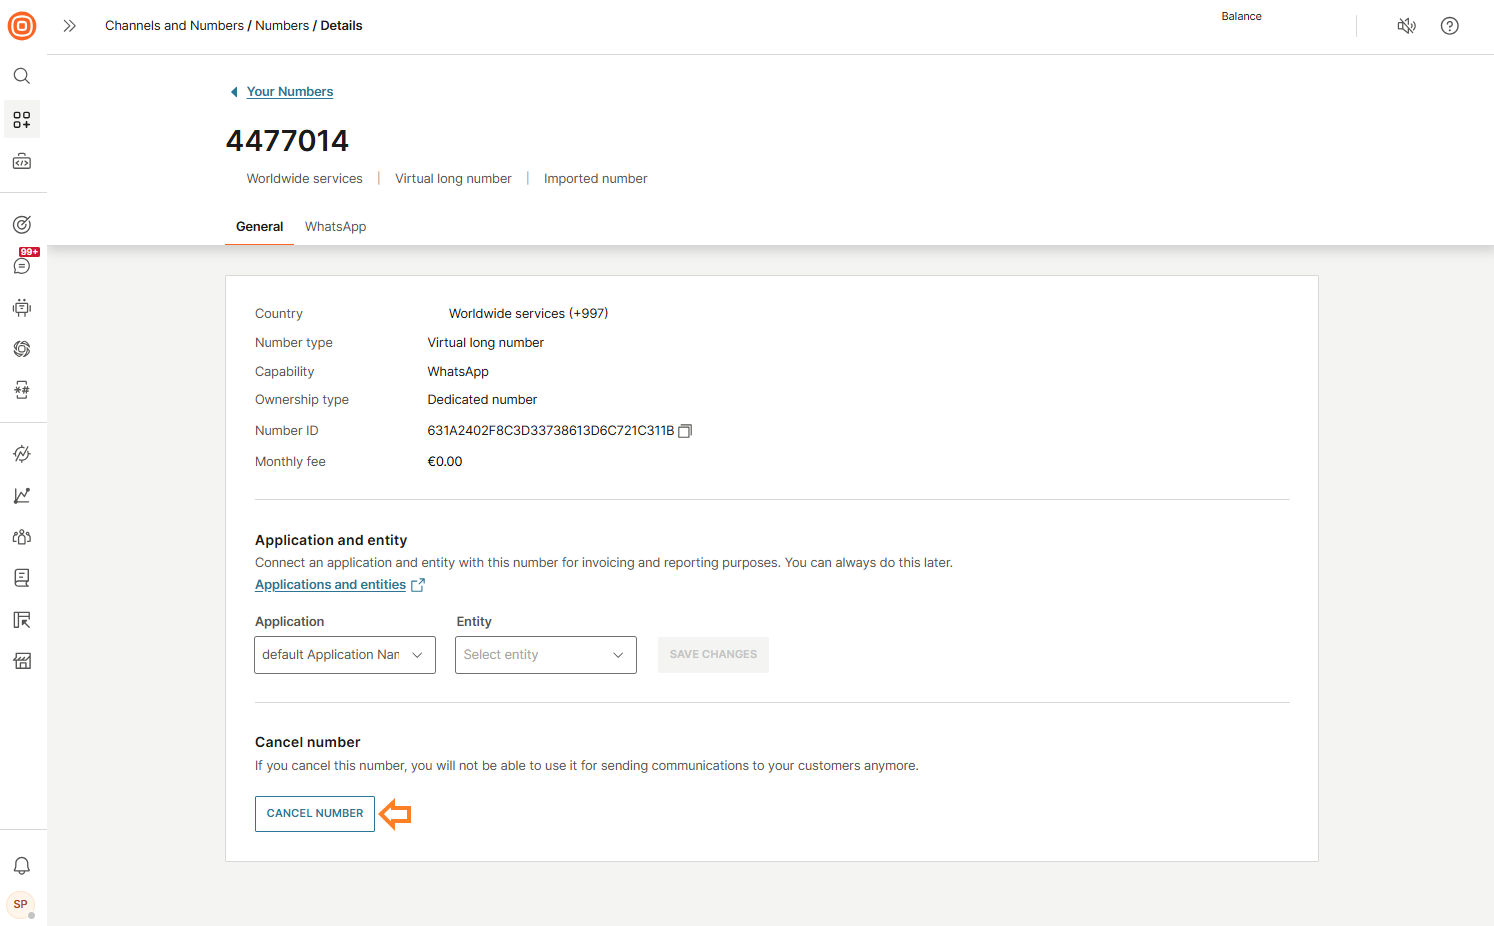Open the Applications and entities link

tap(330, 585)
